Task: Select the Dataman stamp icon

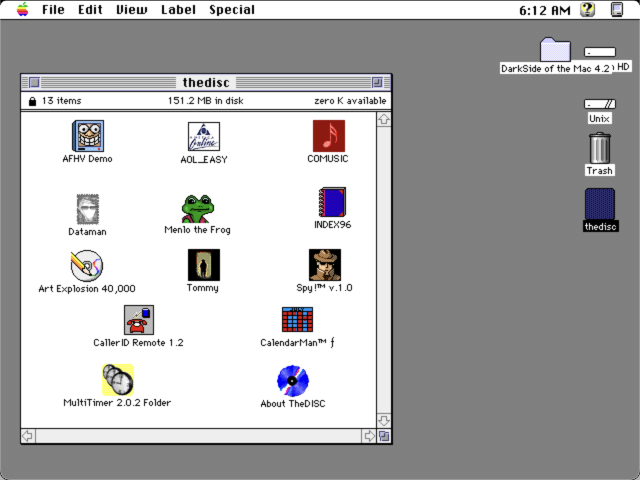Action: coord(88,209)
